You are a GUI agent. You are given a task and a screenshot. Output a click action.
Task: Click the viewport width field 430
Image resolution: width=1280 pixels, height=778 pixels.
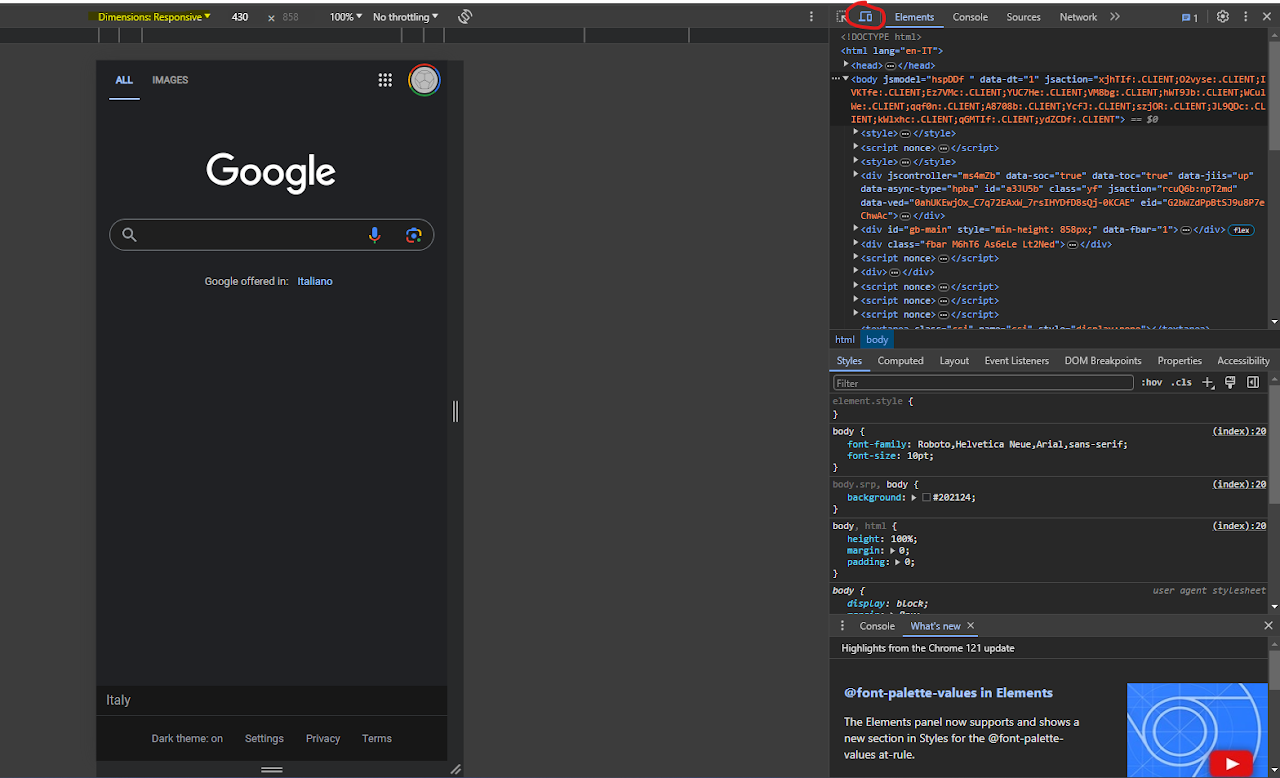(240, 17)
